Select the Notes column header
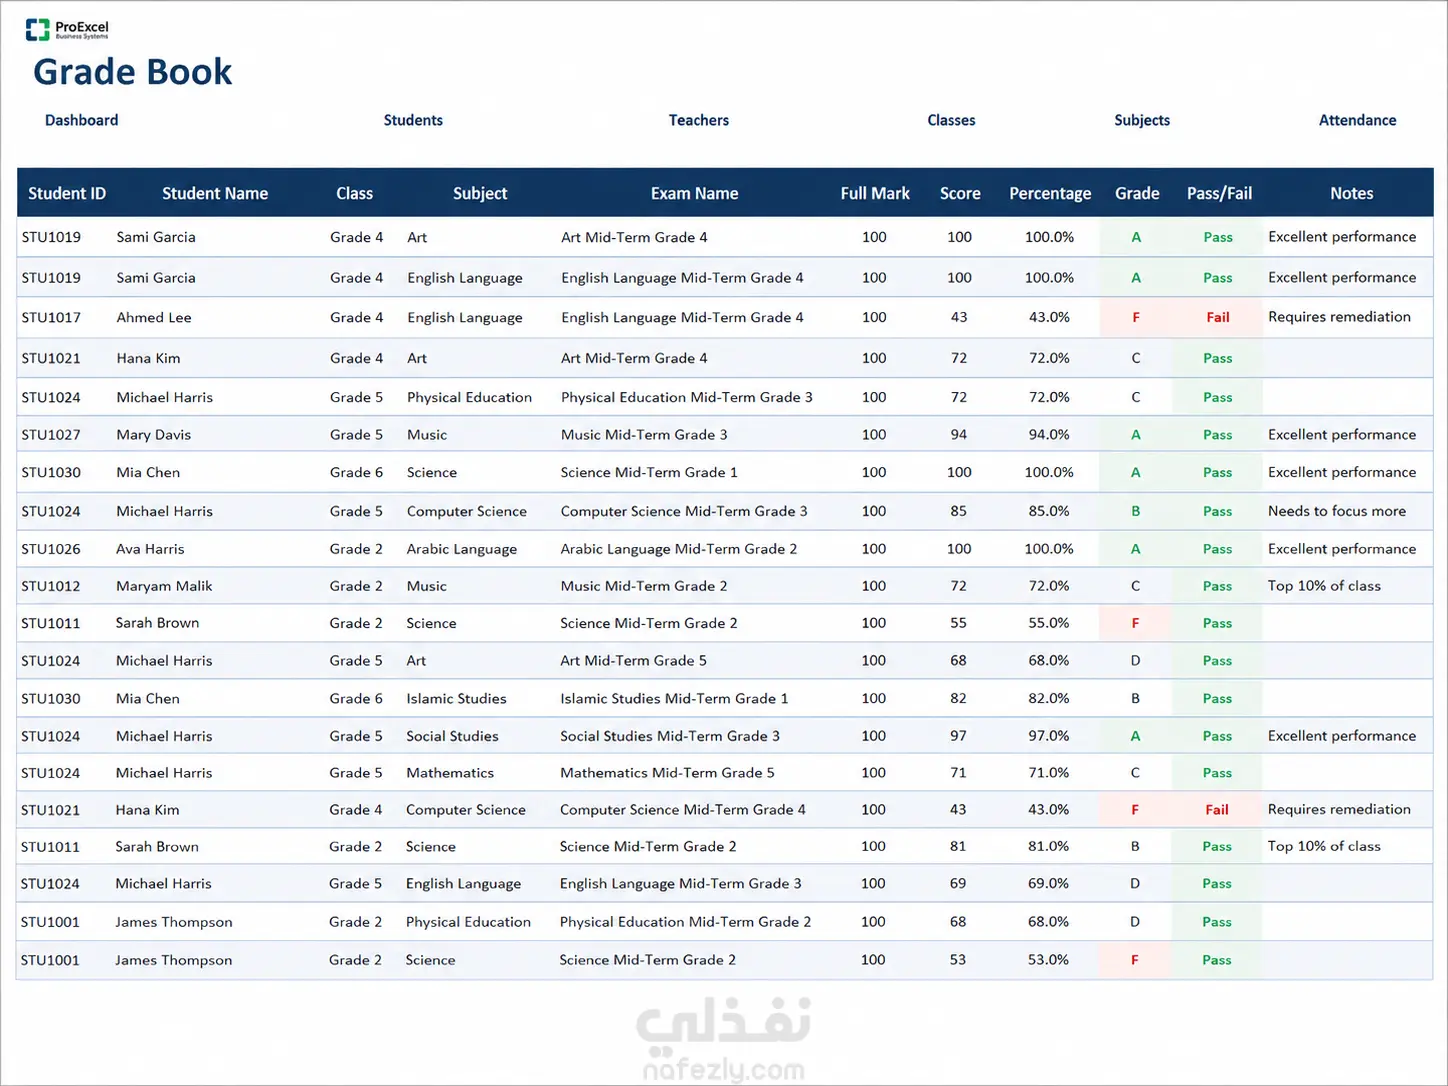Viewport: 1448px width, 1086px height. click(1351, 193)
